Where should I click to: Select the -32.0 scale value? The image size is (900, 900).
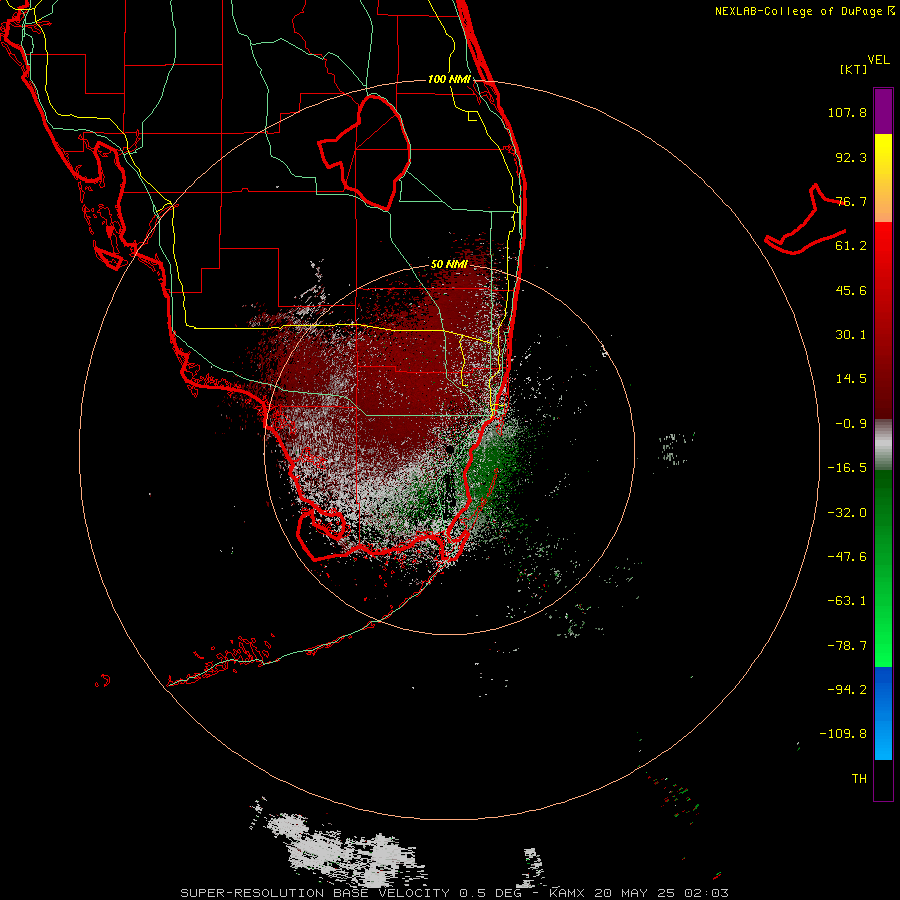[x=847, y=513]
